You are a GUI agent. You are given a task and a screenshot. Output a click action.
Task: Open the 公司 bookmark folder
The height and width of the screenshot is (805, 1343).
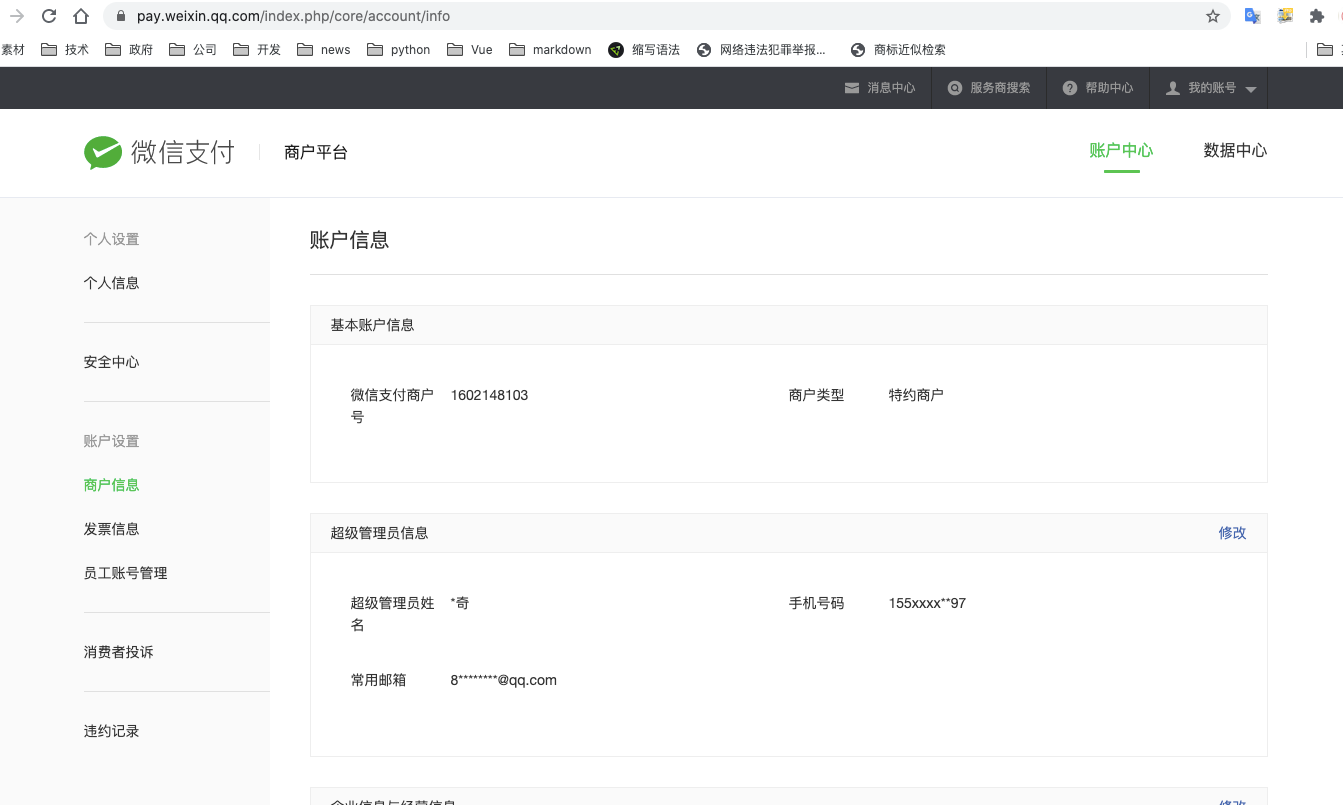pyautogui.click(x=193, y=49)
